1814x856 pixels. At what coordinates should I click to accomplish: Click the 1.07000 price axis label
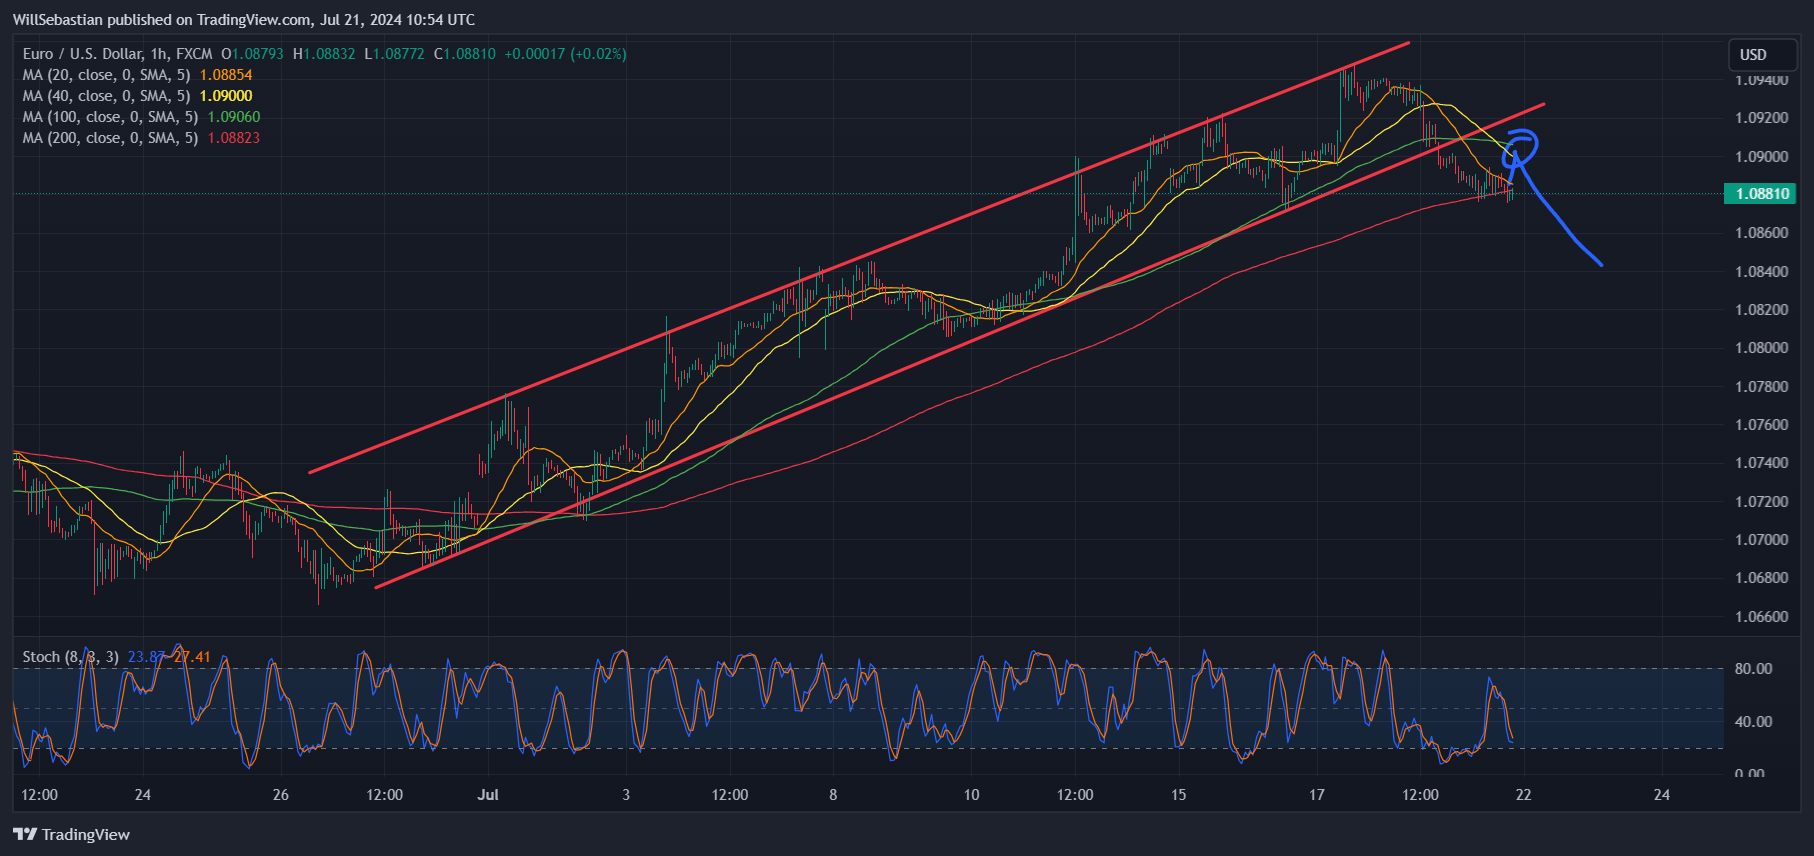[1761, 540]
